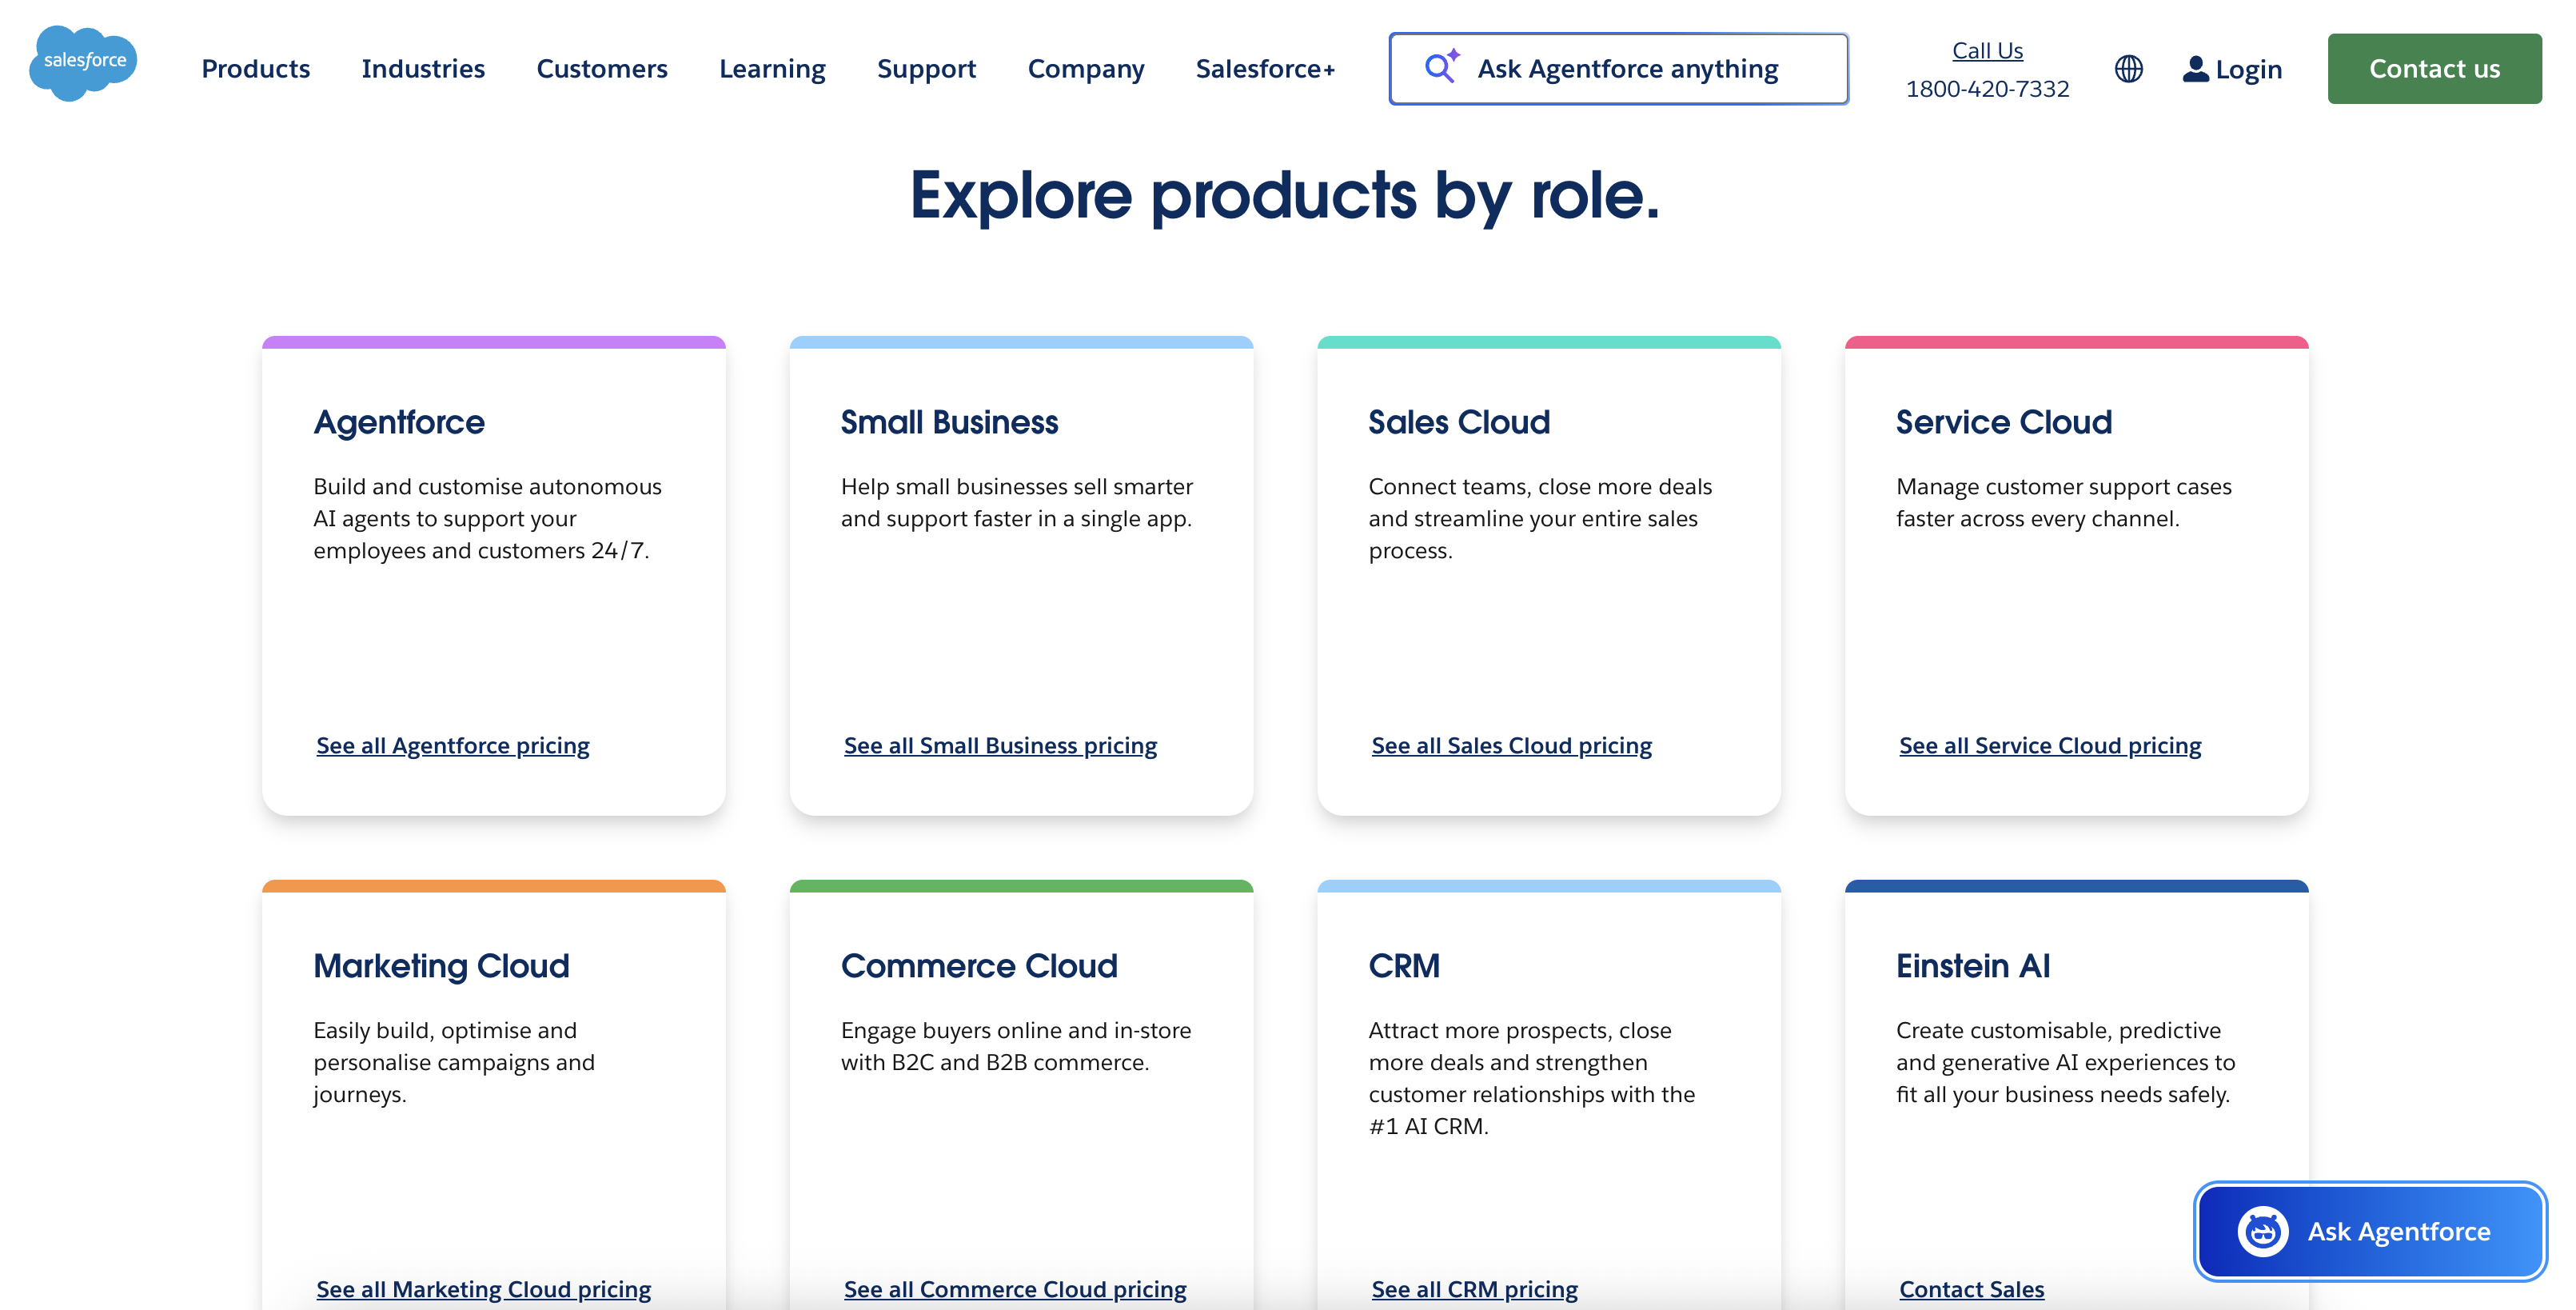2576x1310 pixels.
Task: Click 'Engage buyers online and in-store' description
Action: 1016,1047
